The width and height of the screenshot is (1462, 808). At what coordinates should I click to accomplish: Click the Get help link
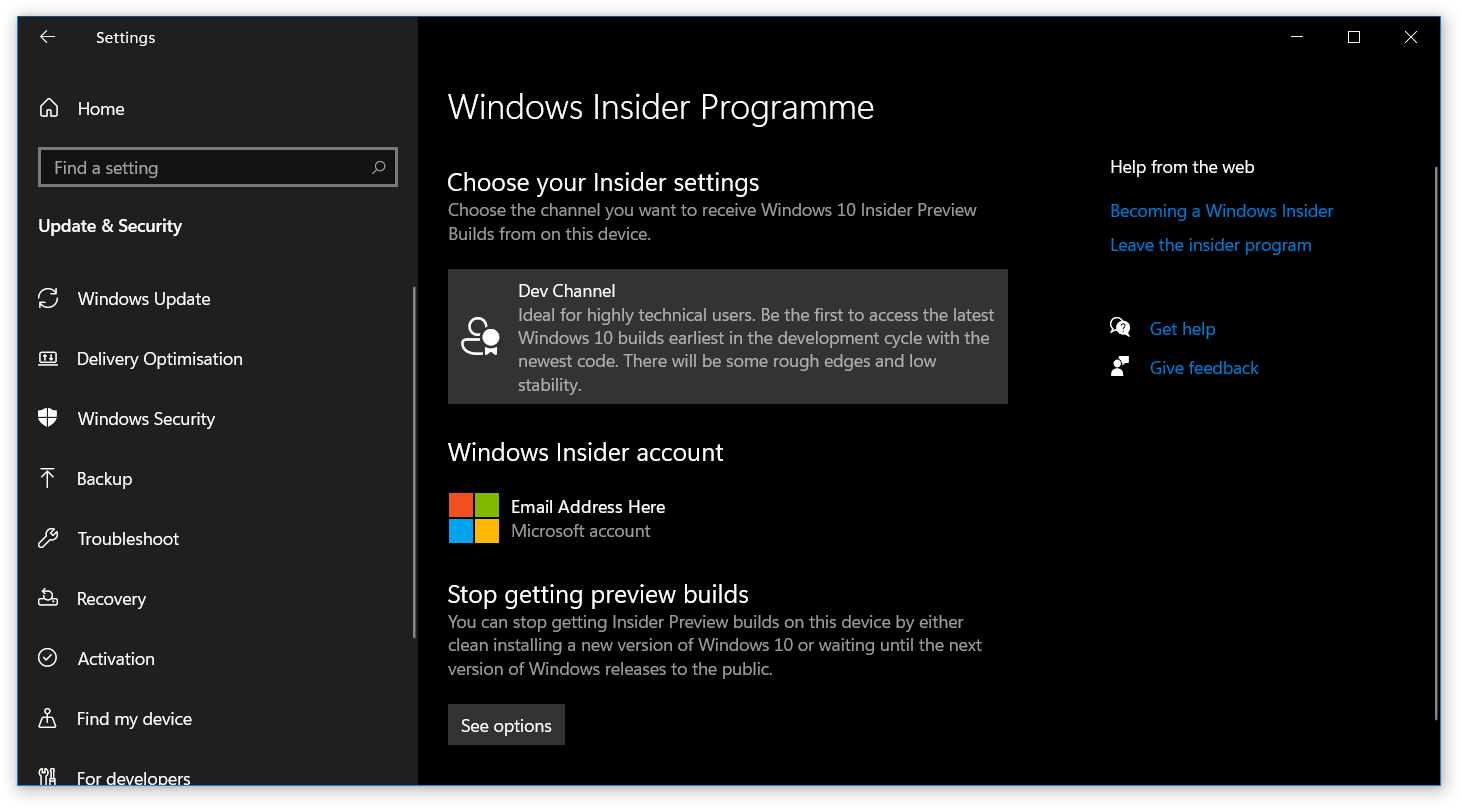[x=1182, y=329]
